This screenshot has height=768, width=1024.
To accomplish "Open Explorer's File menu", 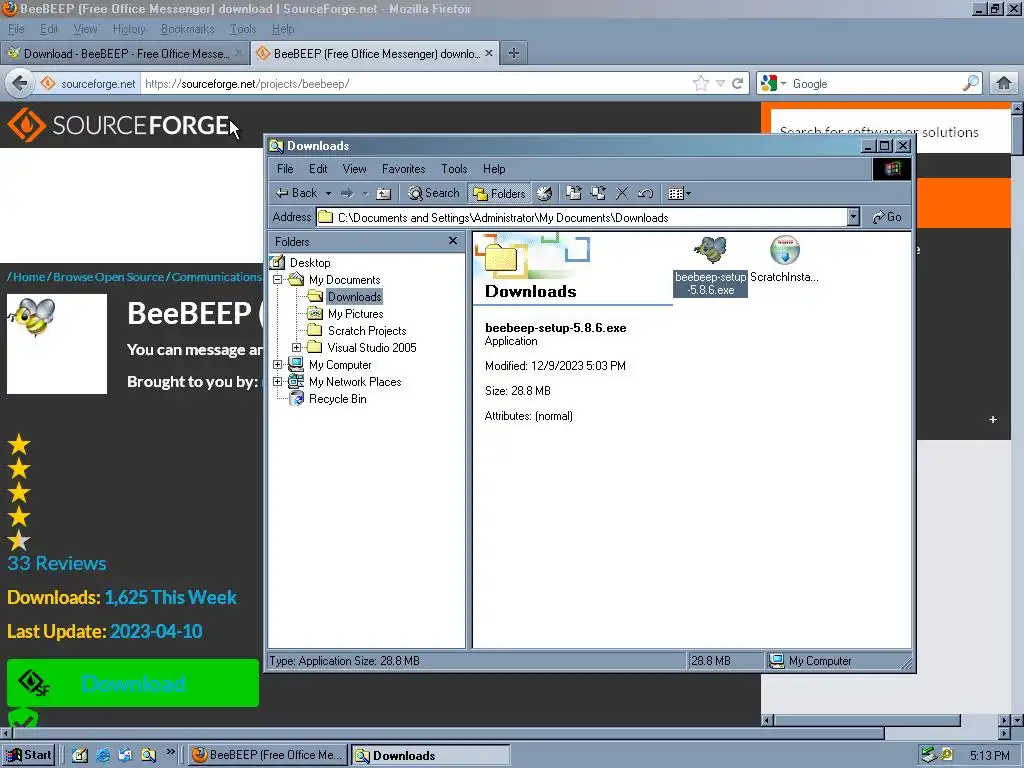I will click(285, 169).
